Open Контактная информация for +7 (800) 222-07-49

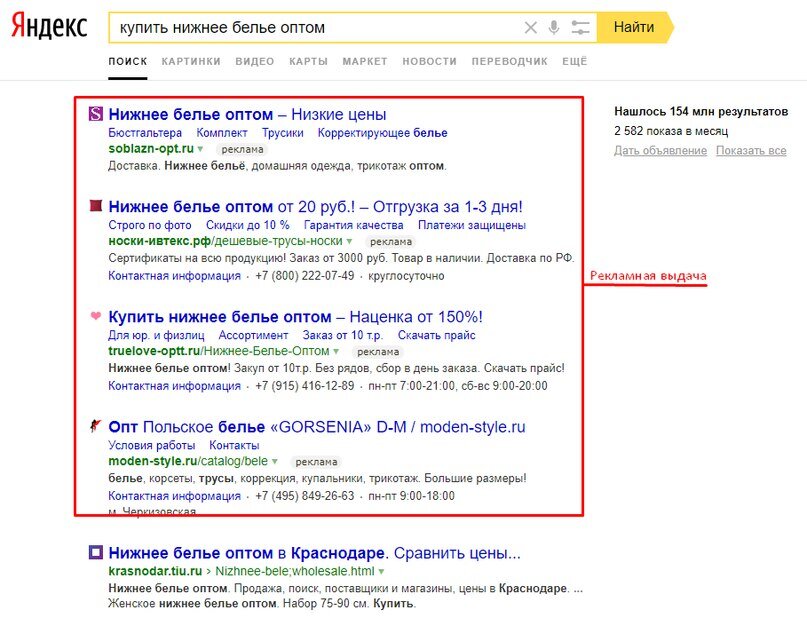click(174, 276)
